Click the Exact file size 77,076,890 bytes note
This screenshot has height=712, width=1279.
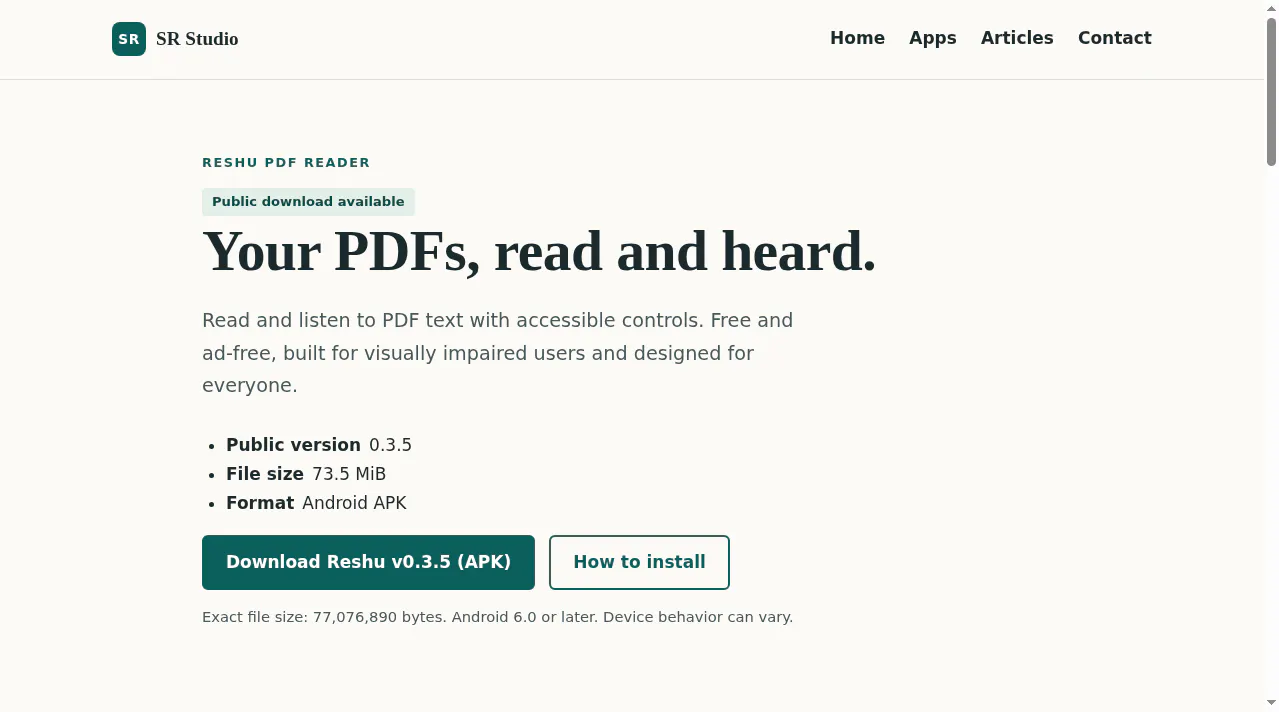click(497, 617)
